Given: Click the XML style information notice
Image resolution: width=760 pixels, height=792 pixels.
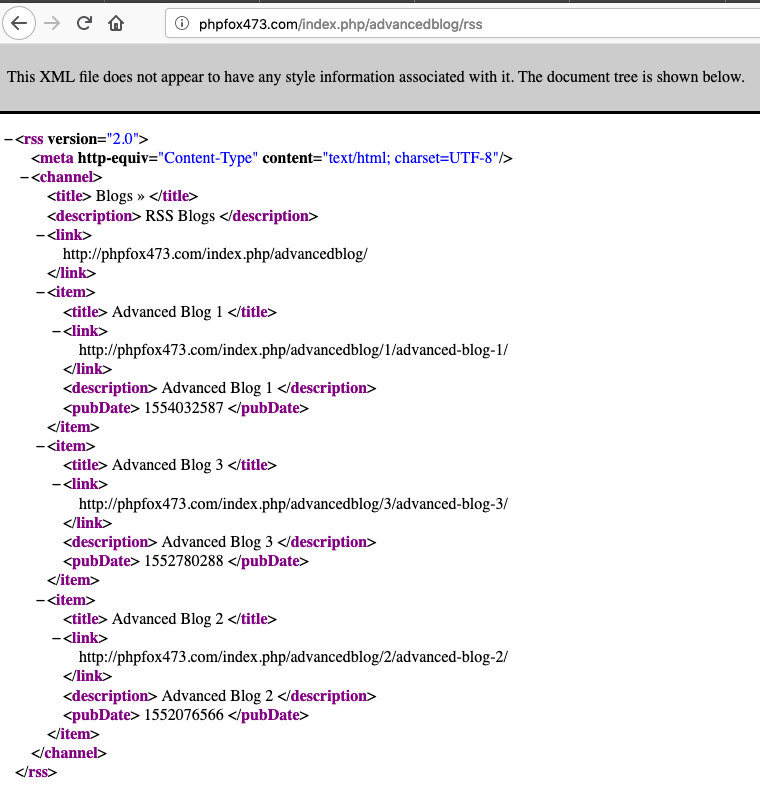Looking at the screenshot, I should [x=375, y=77].
